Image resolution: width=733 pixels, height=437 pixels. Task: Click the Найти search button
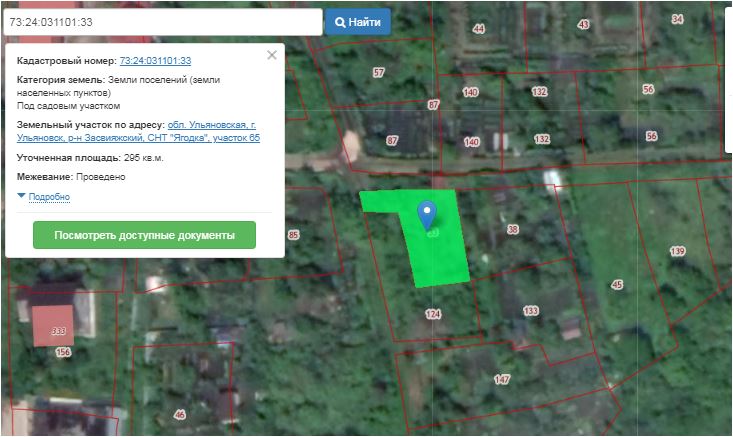[x=357, y=22]
